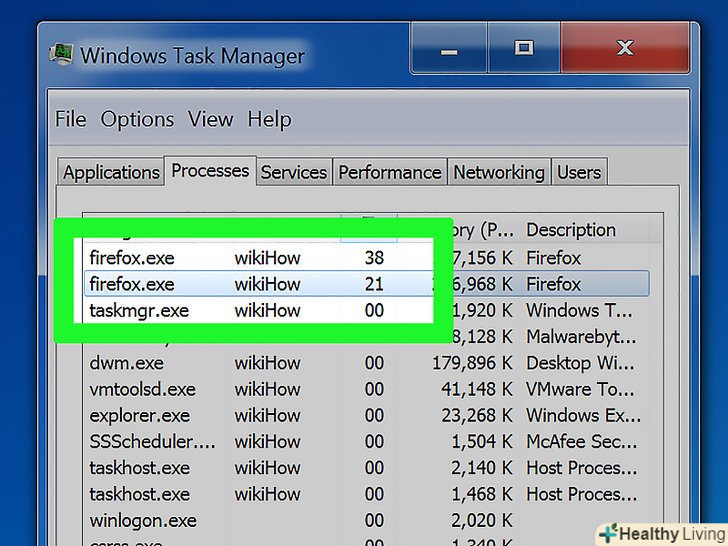Maximize the Task Manager window
This screenshot has width=728, height=546.
(523, 47)
